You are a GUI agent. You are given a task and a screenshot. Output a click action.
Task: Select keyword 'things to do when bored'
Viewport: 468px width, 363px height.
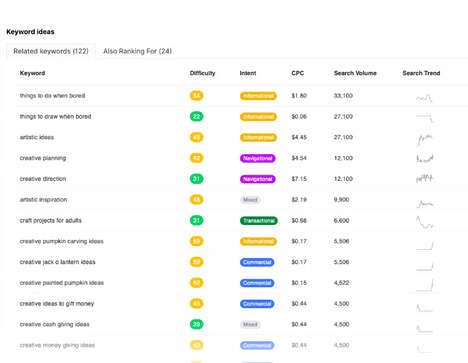(x=52, y=96)
